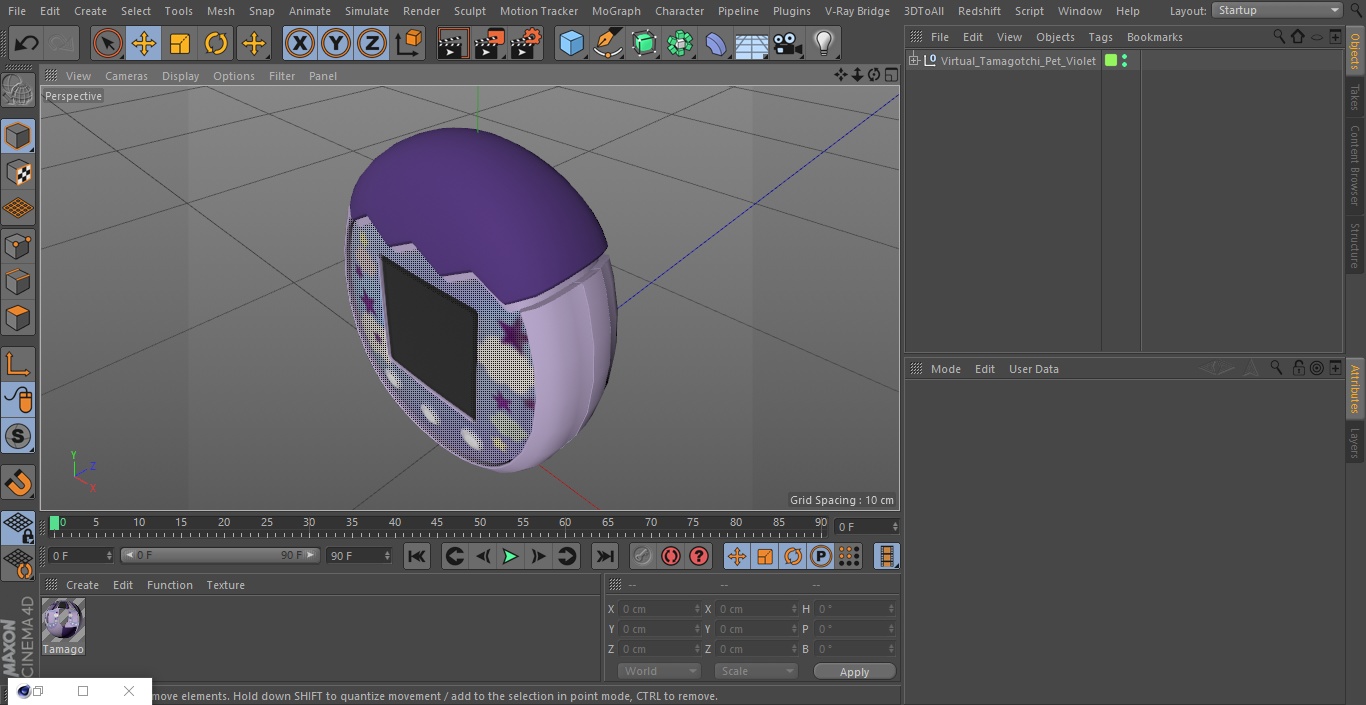Click the Make Editable icon
This screenshot has width=1366, height=705.
click(18, 92)
